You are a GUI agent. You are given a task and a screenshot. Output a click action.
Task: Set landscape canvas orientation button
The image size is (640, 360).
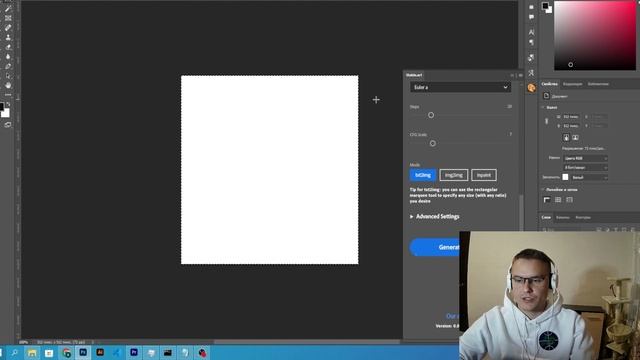pyautogui.click(x=575, y=138)
